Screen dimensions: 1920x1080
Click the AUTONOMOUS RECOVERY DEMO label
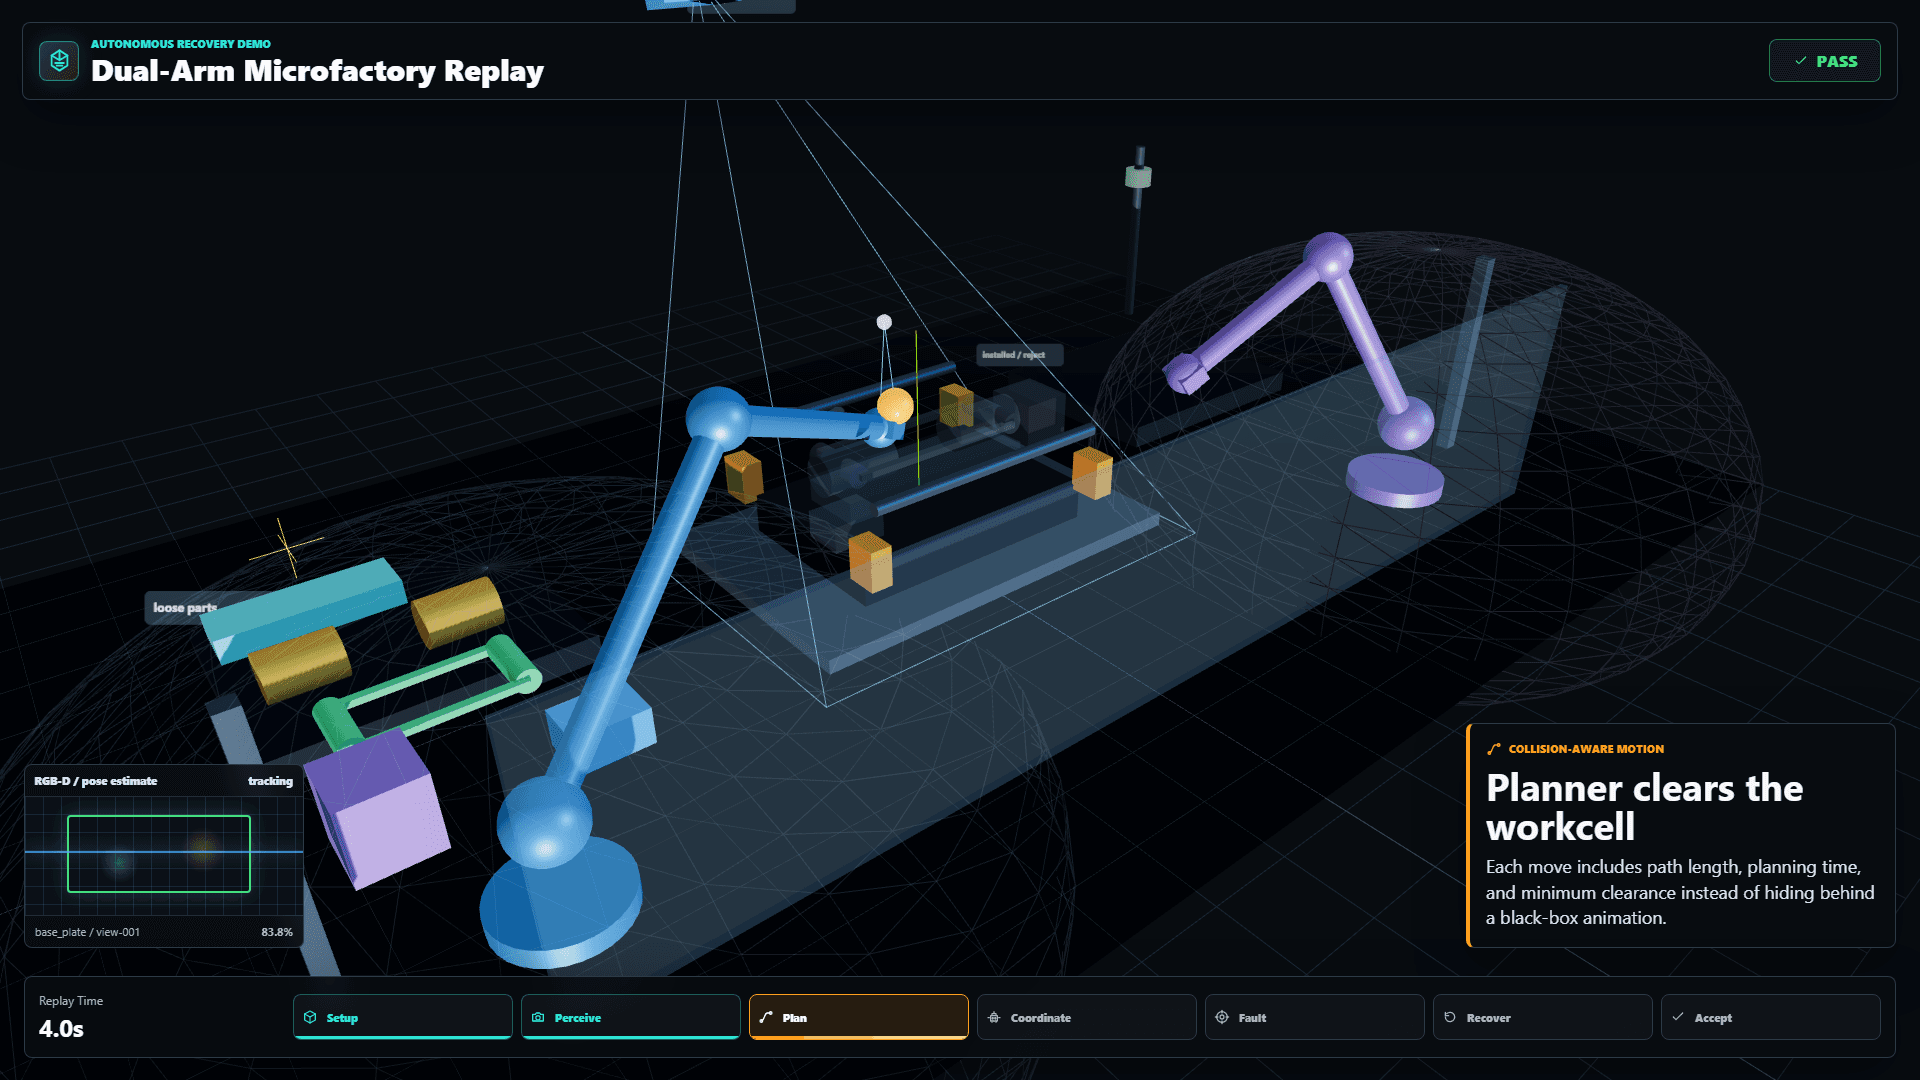coord(181,44)
